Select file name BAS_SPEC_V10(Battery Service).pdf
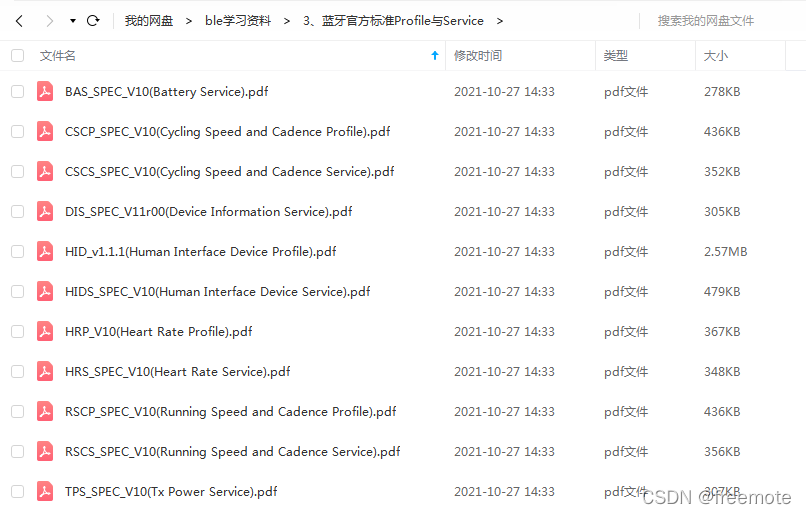The image size is (806, 514). click(167, 92)
